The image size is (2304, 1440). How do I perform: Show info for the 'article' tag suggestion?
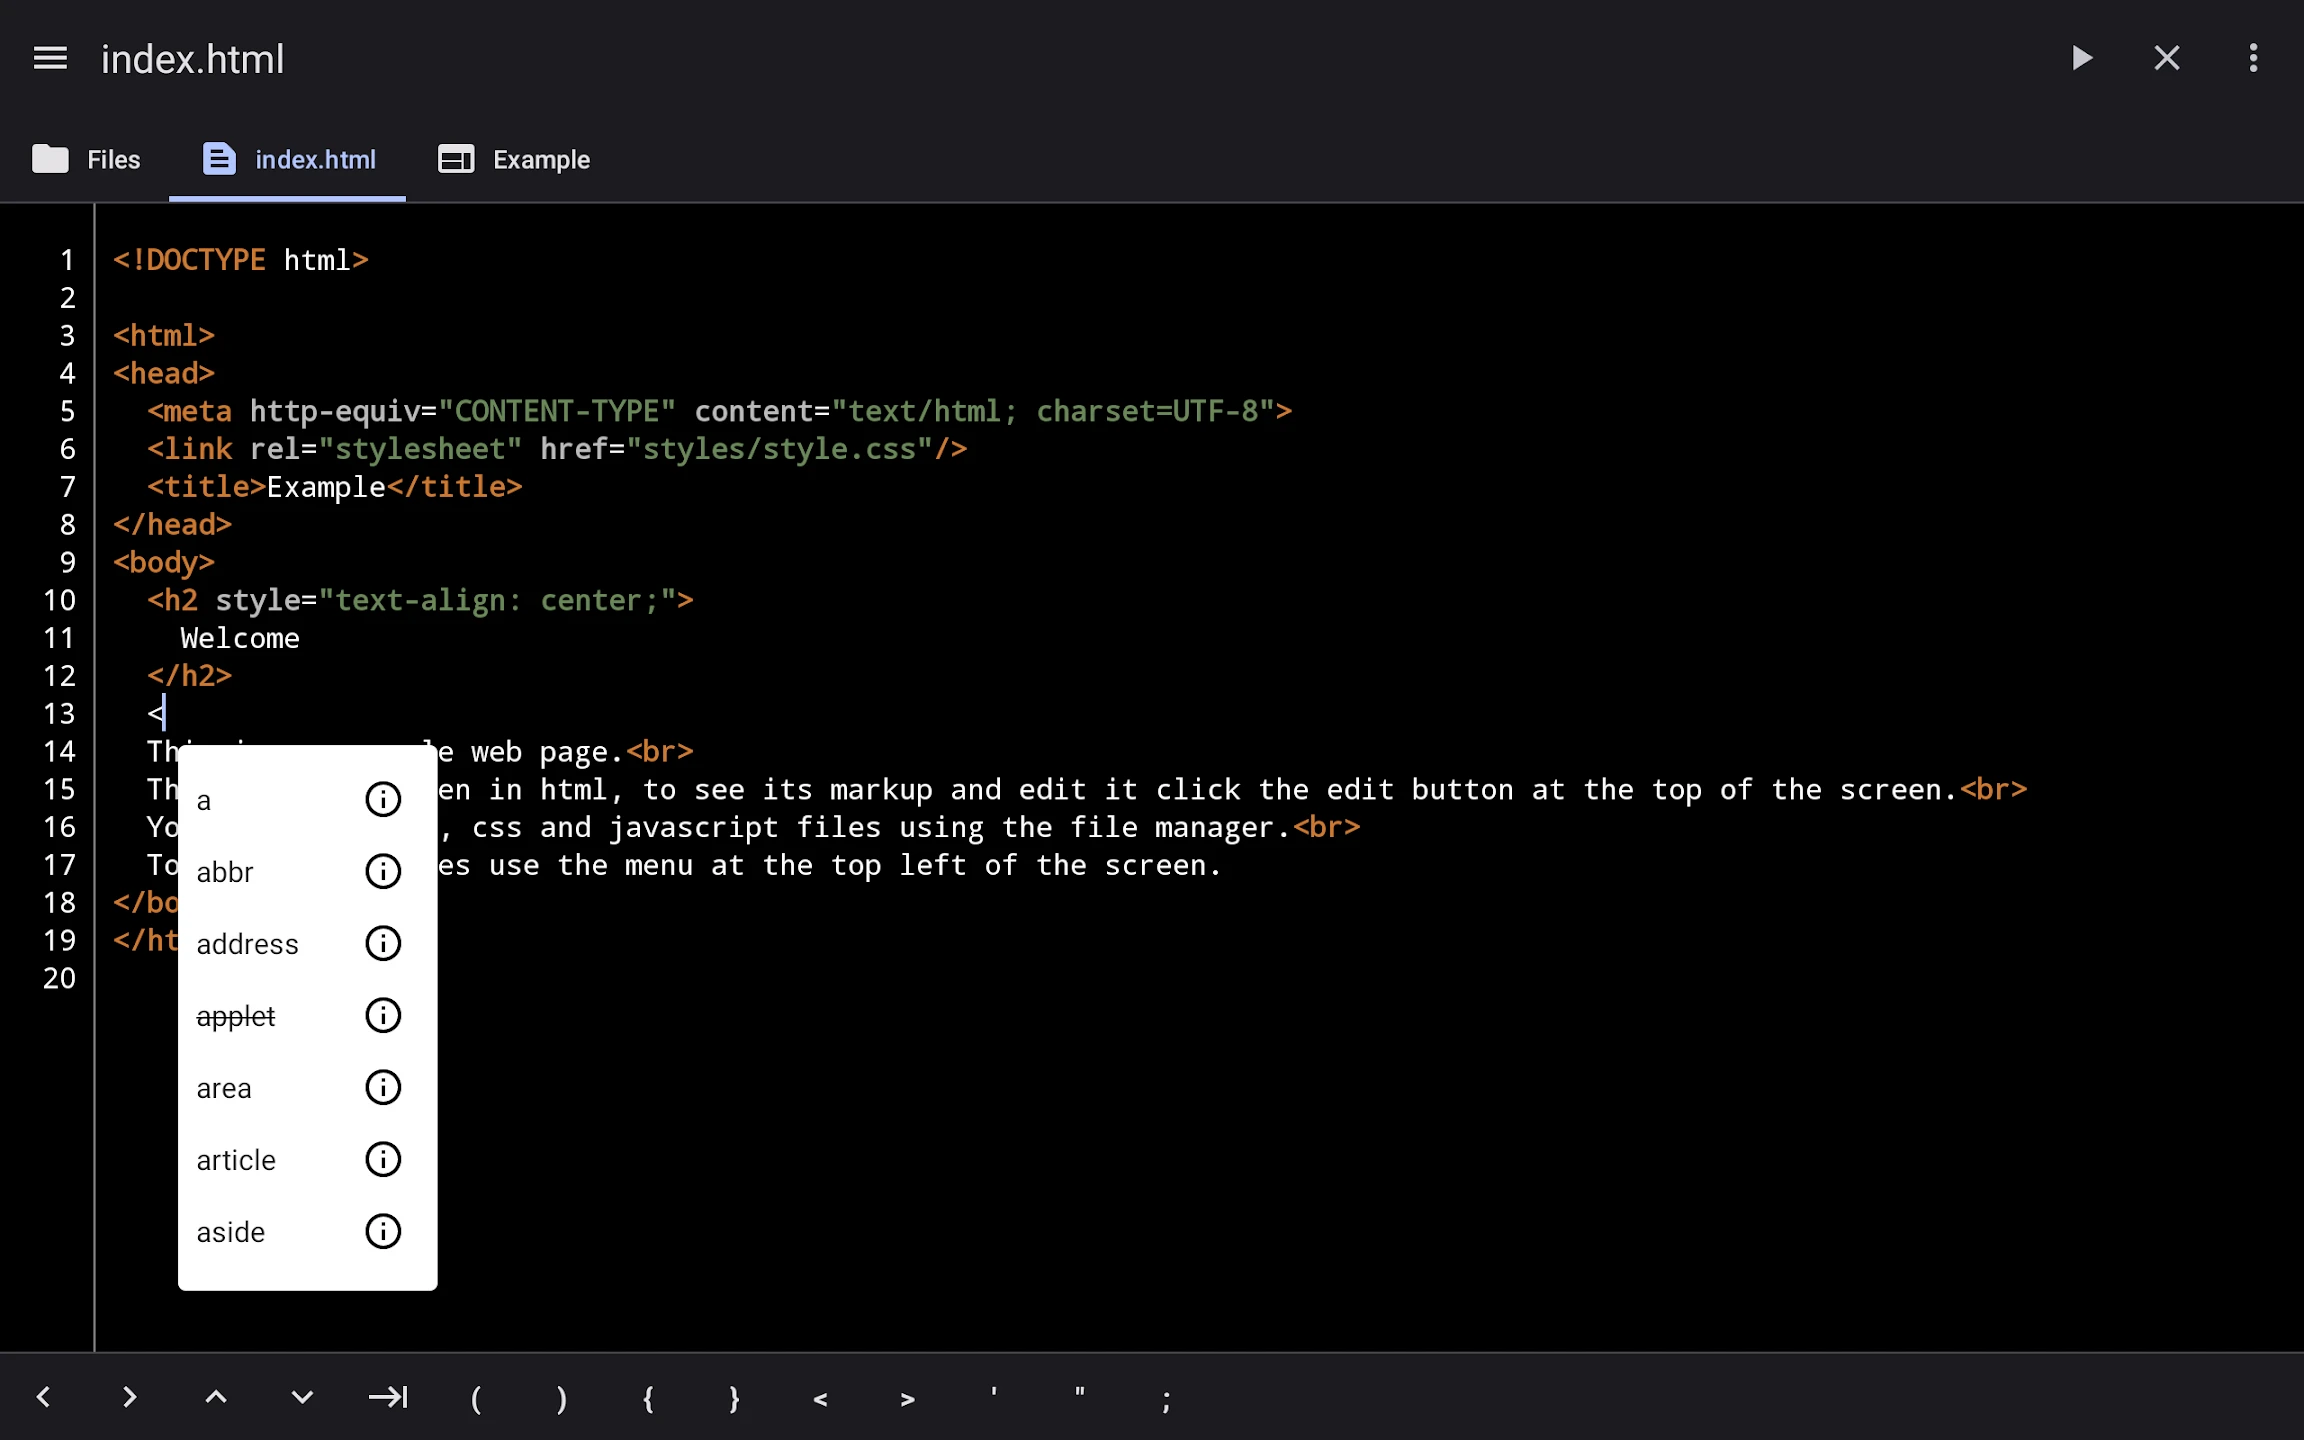(x=383, y=1159)
